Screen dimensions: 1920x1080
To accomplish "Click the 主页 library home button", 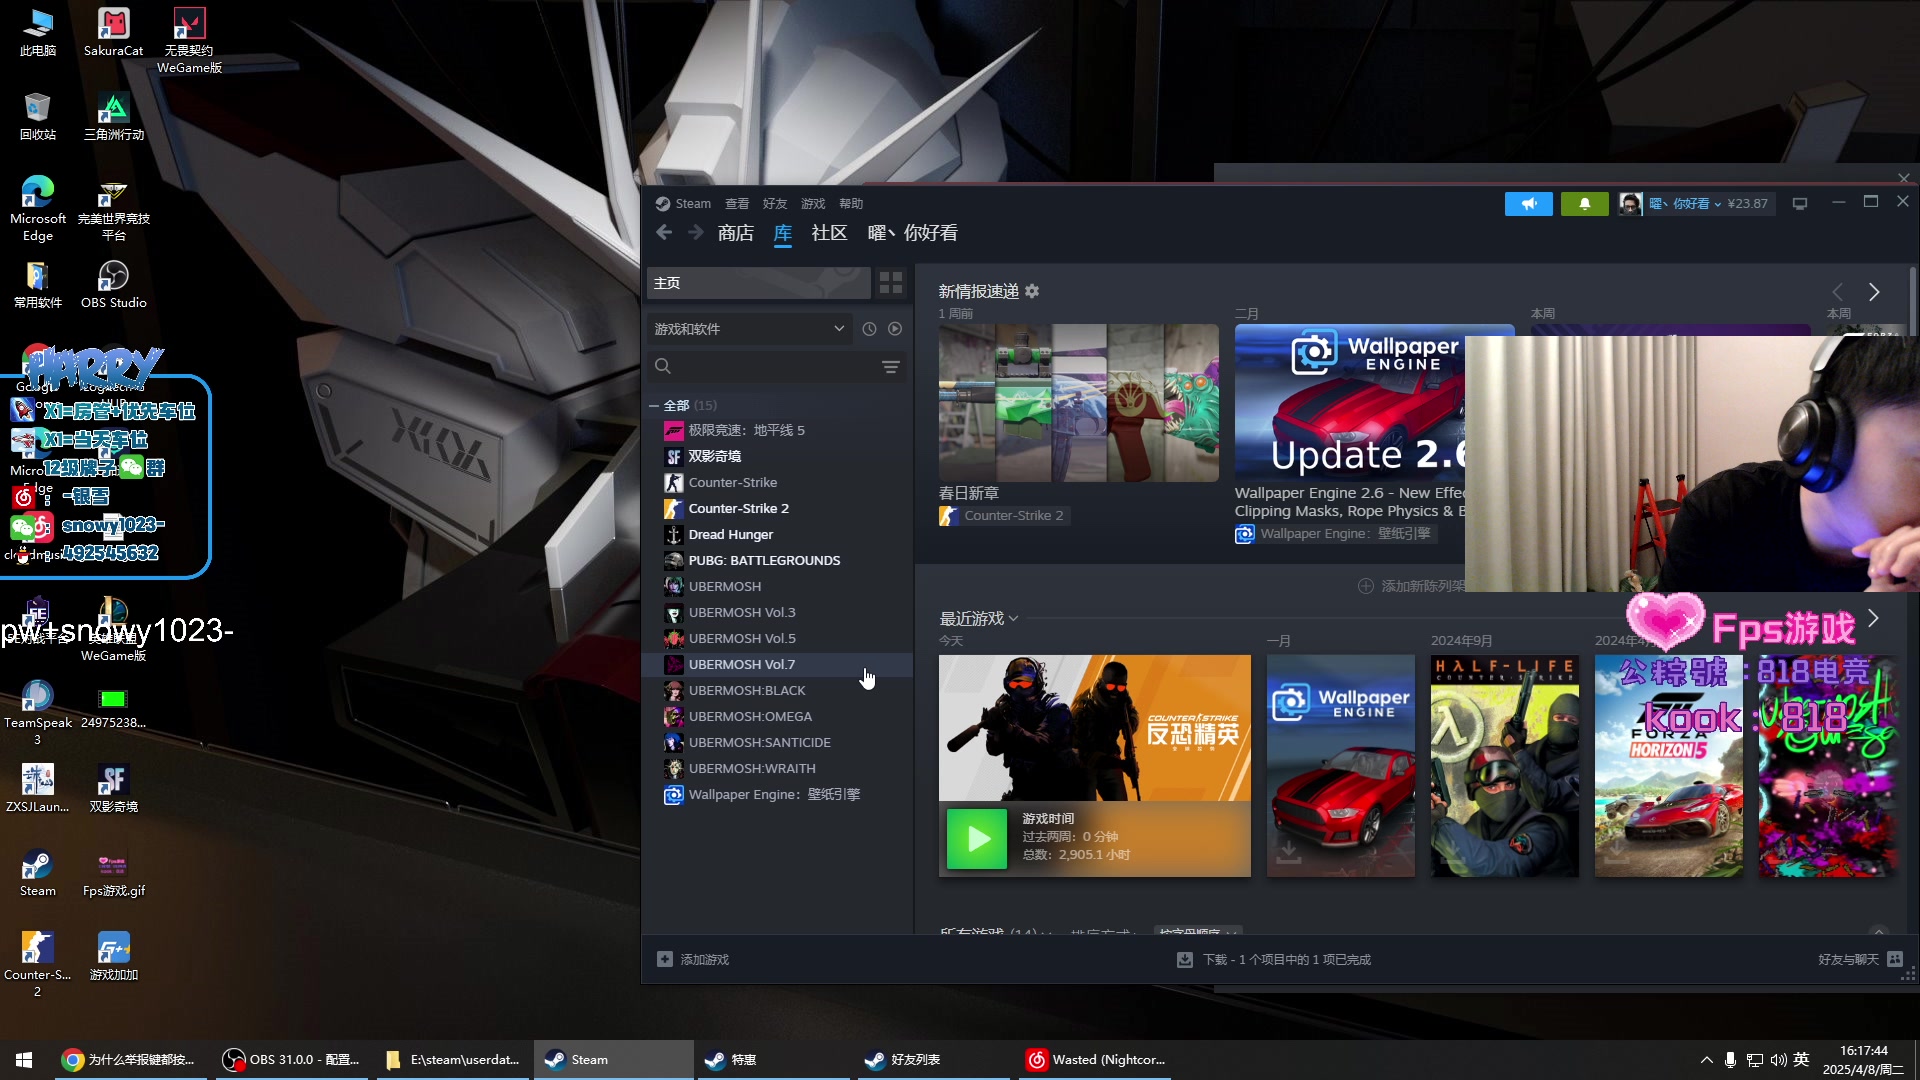I will (x=759, y=283).
